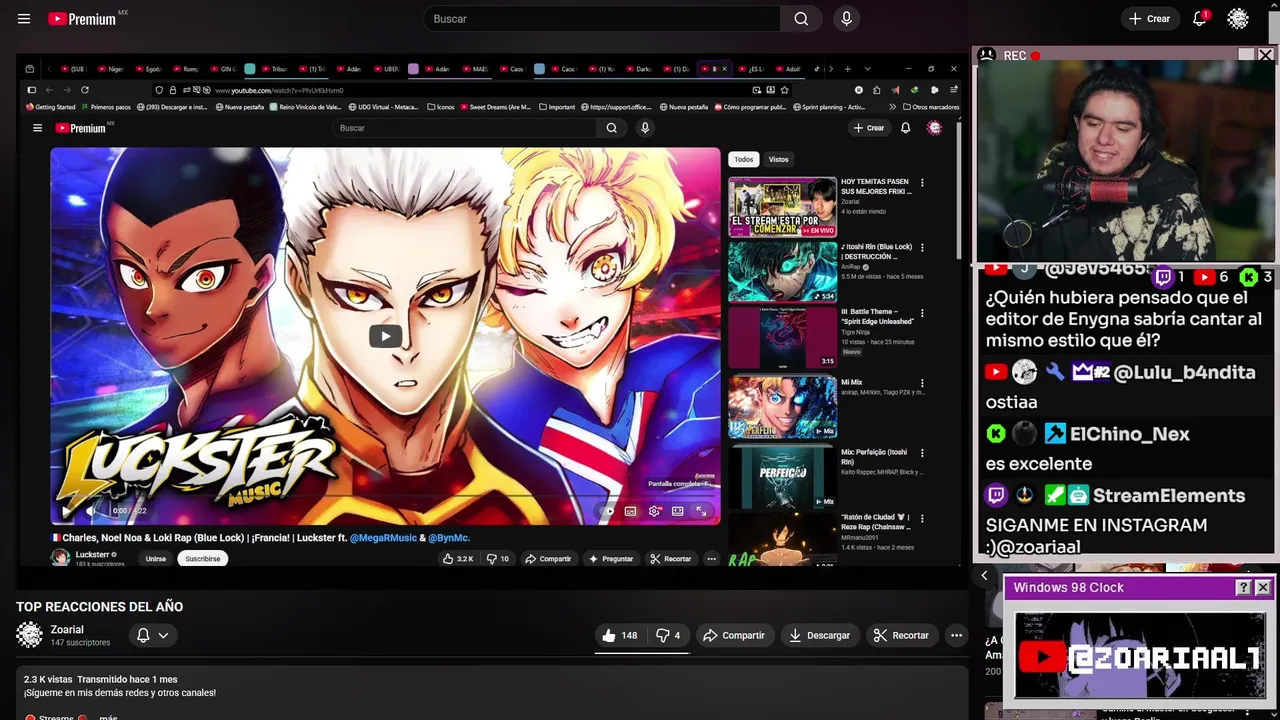Open options for Mi Mix entry
The image size is (1280, 720).
coord(922,383)
